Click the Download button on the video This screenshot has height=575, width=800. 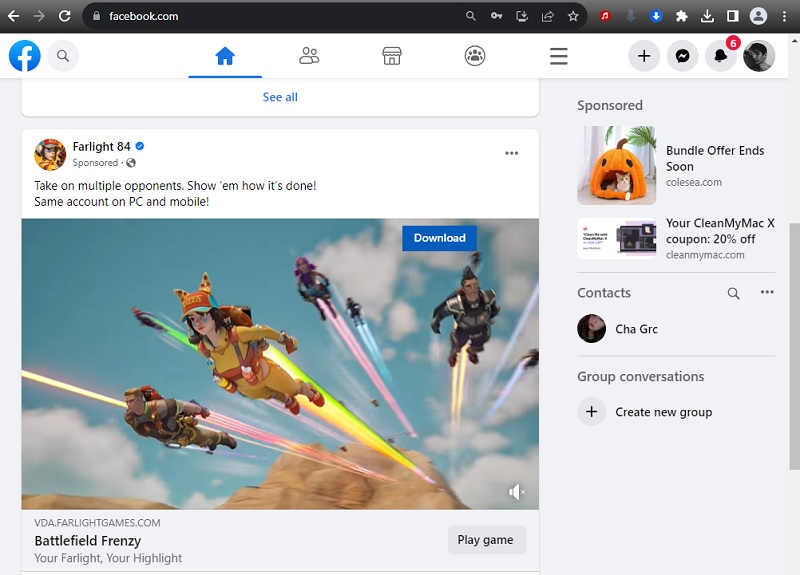tap(439, 238)
